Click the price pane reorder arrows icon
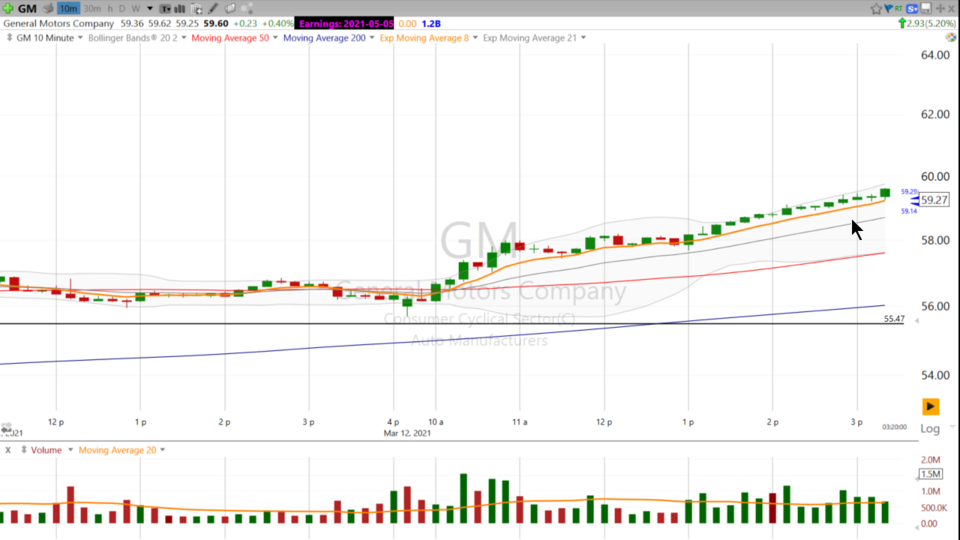This screenshot has height=540, width=960. (9, 38)
